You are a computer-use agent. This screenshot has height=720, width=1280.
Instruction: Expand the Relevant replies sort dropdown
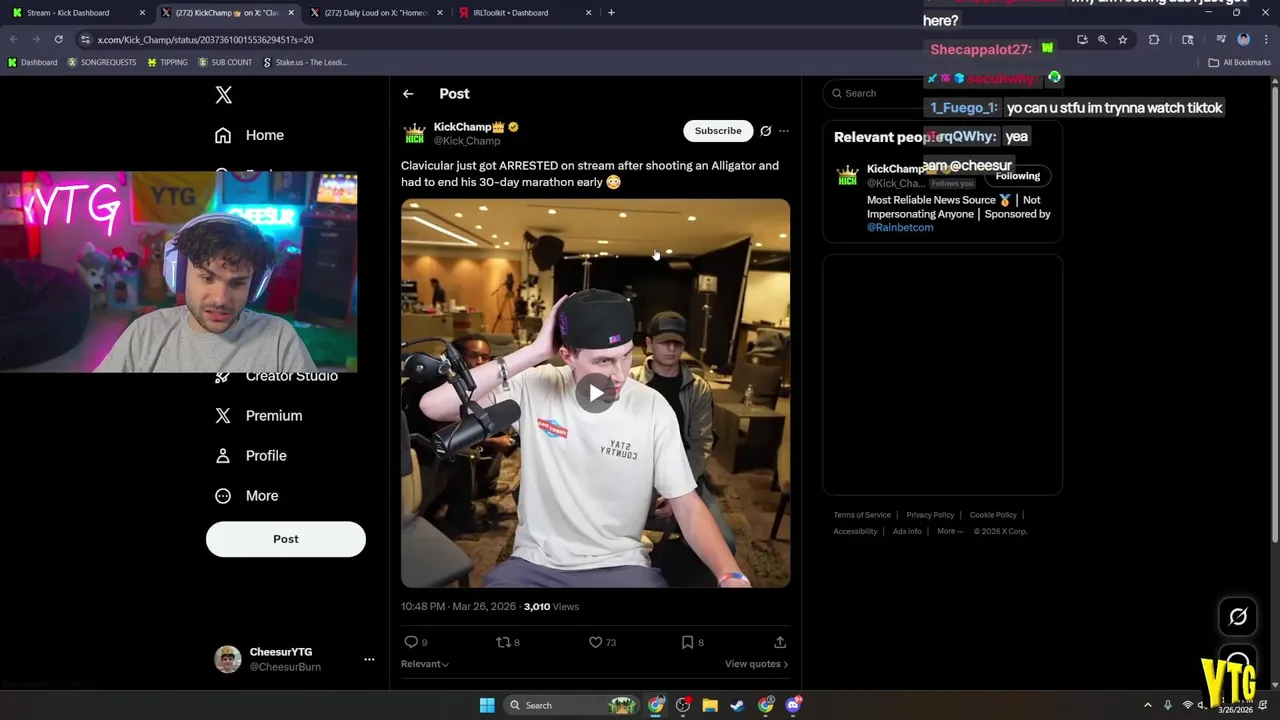425,664
